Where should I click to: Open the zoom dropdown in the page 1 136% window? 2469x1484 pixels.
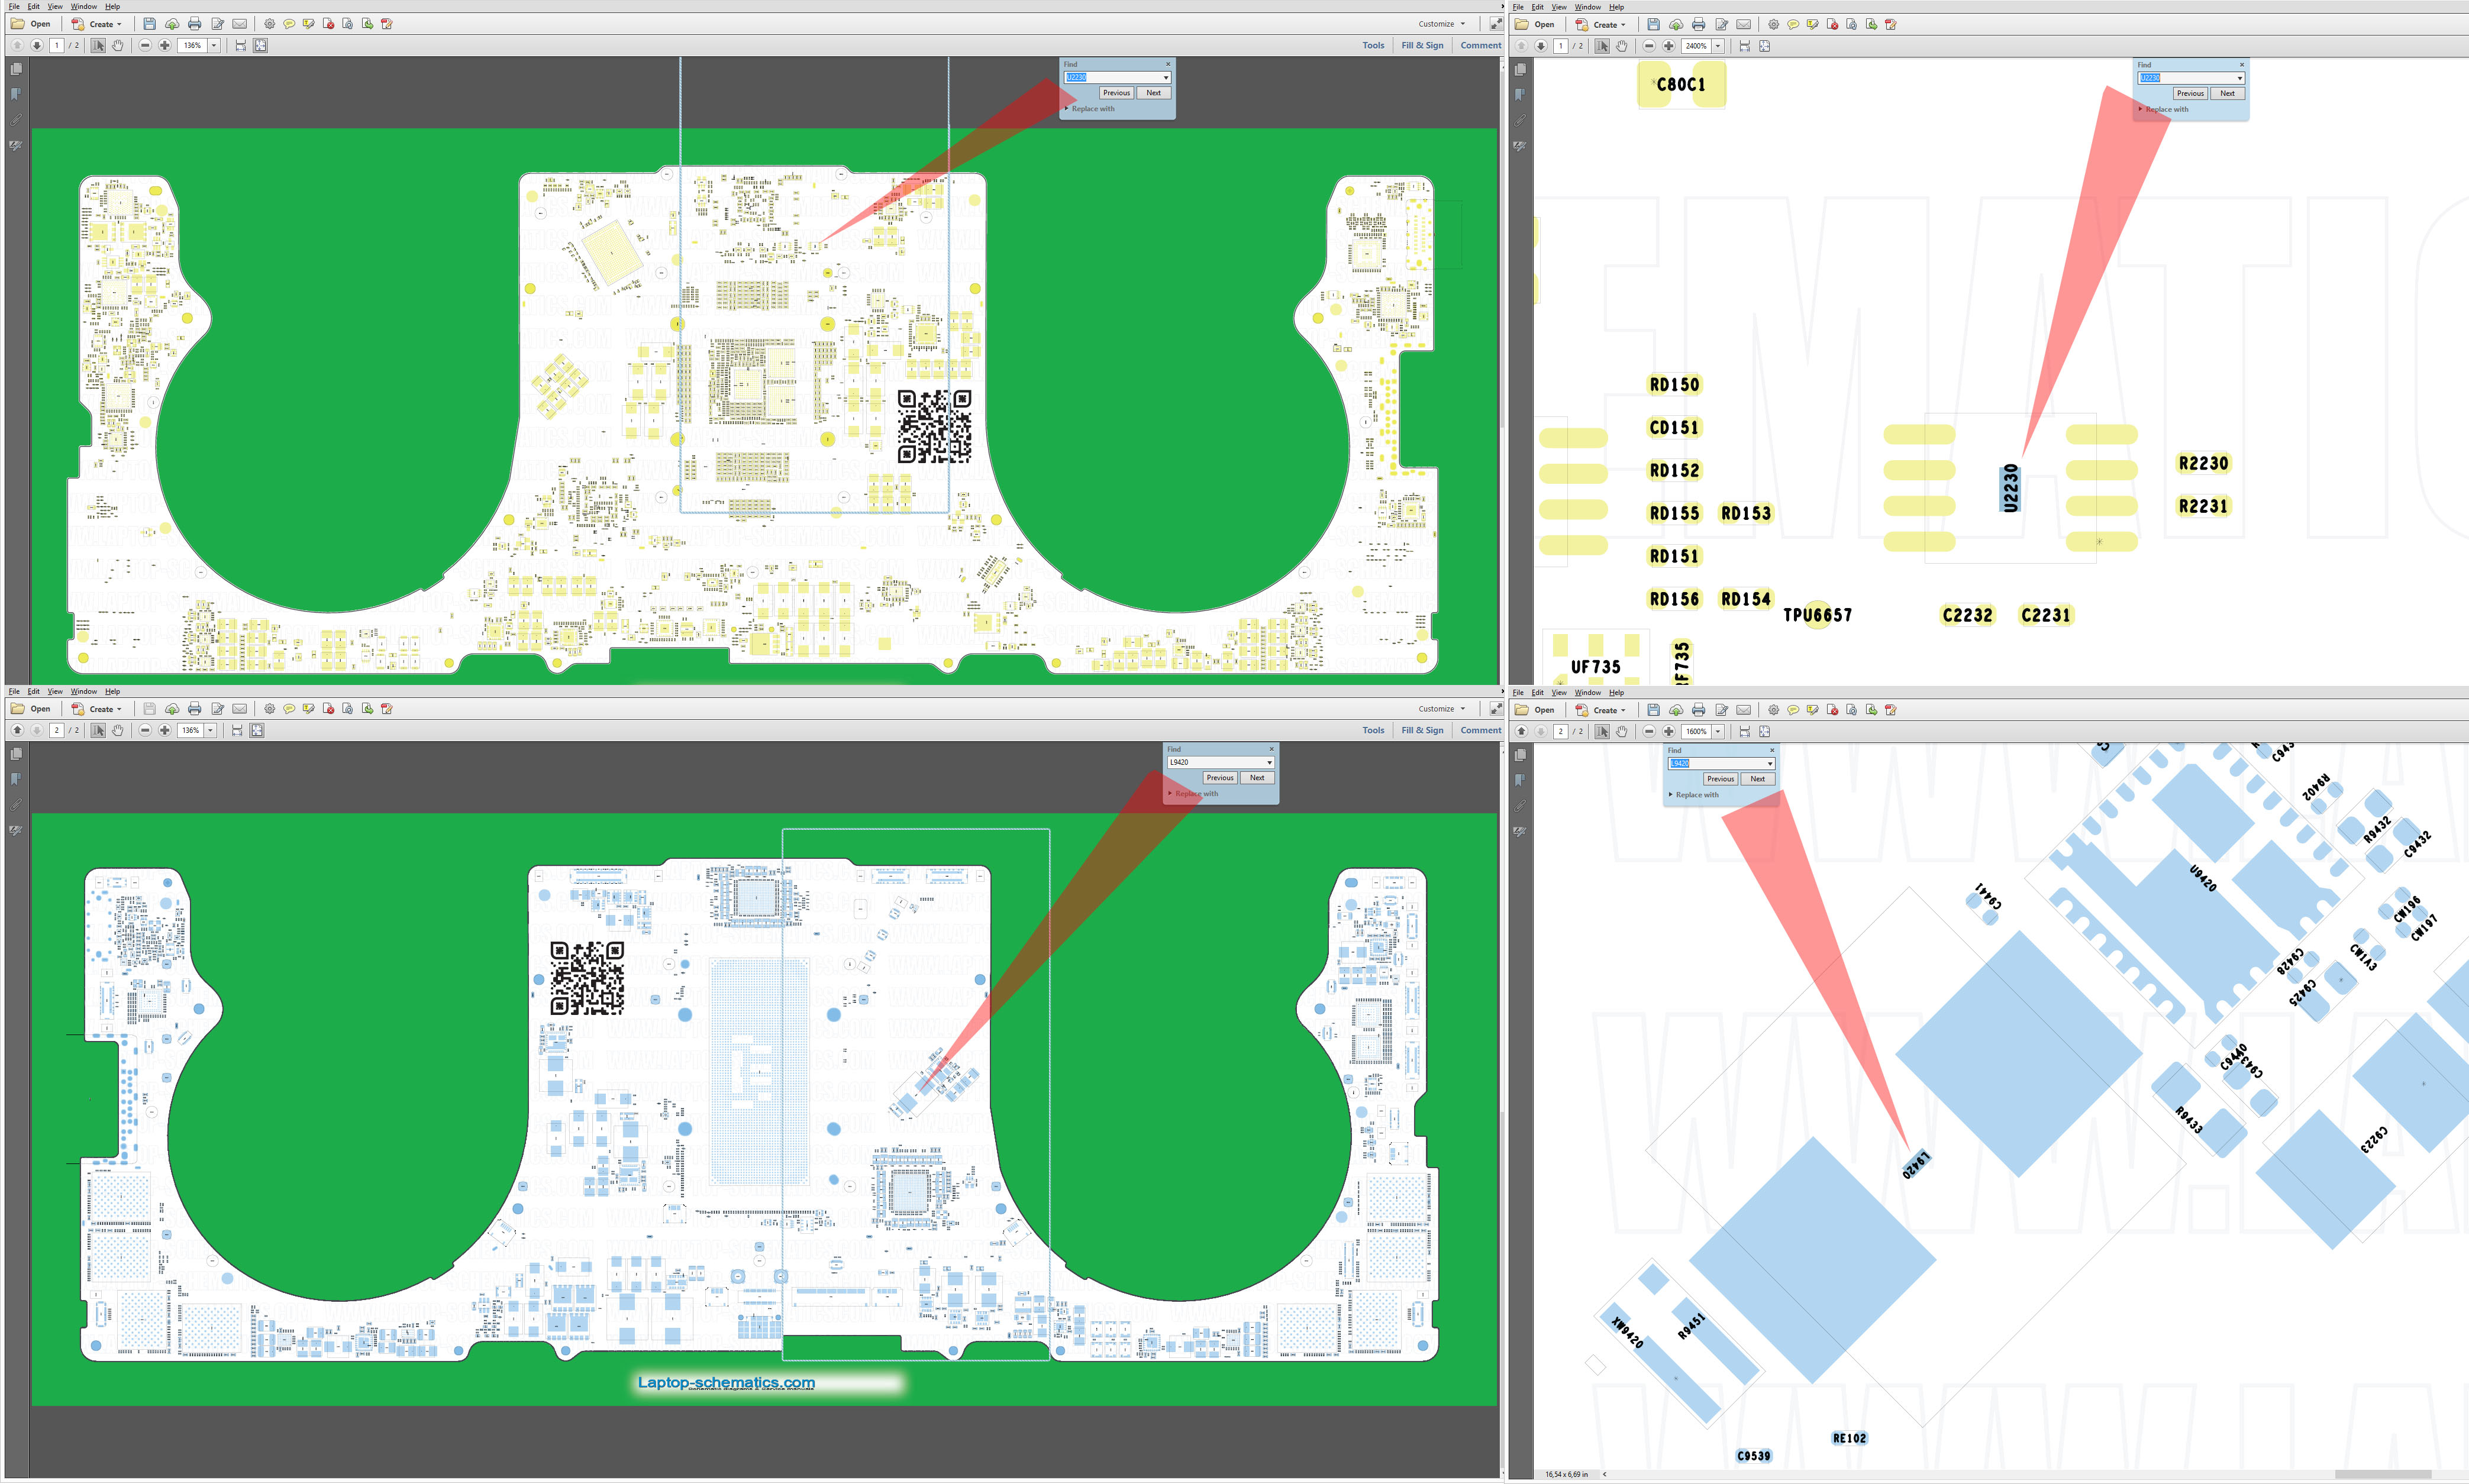pyautogui.click(x=213, y=45)
